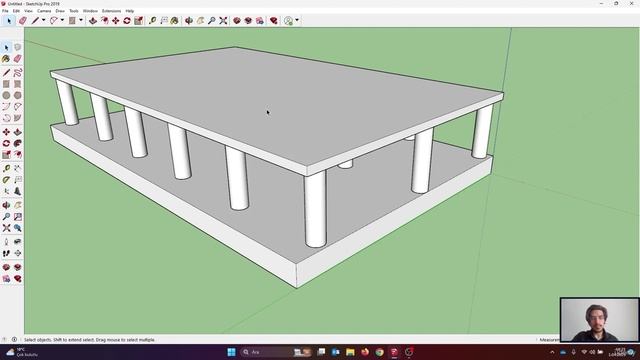The image size is (640, 360).
Task: Open the Sign In account icon
Action: pos(289,20)
